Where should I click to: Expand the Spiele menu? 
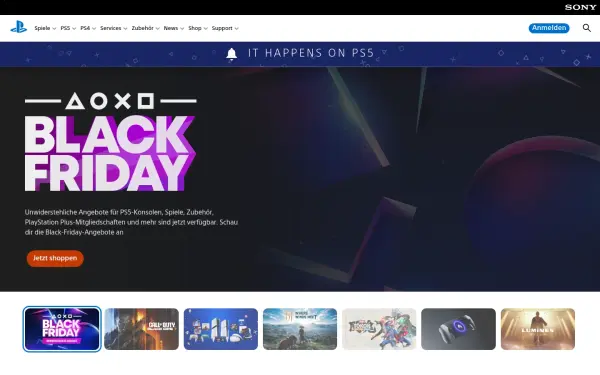[45, 28]
